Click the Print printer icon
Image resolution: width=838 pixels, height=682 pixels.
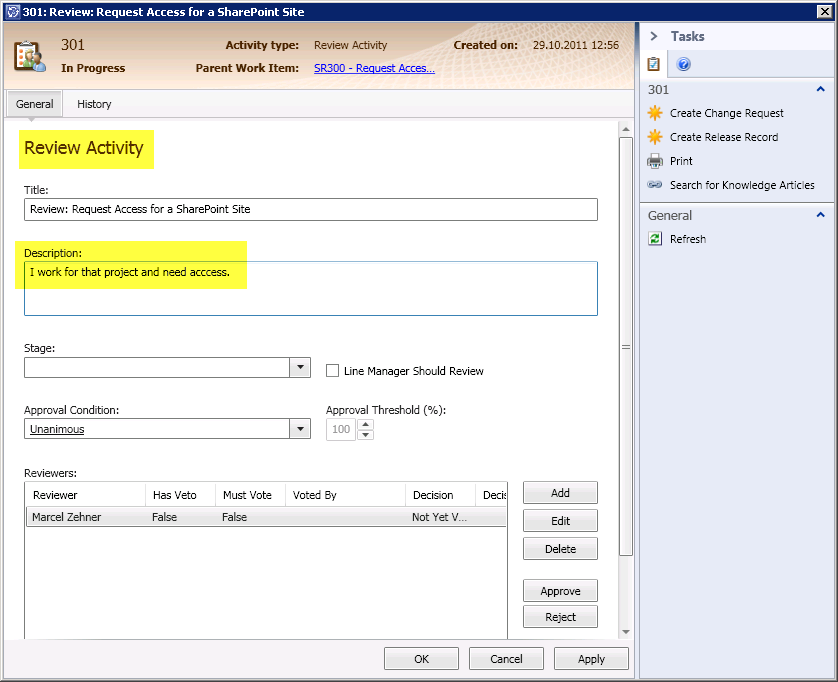pyautogui.click(x=655, y=161)
